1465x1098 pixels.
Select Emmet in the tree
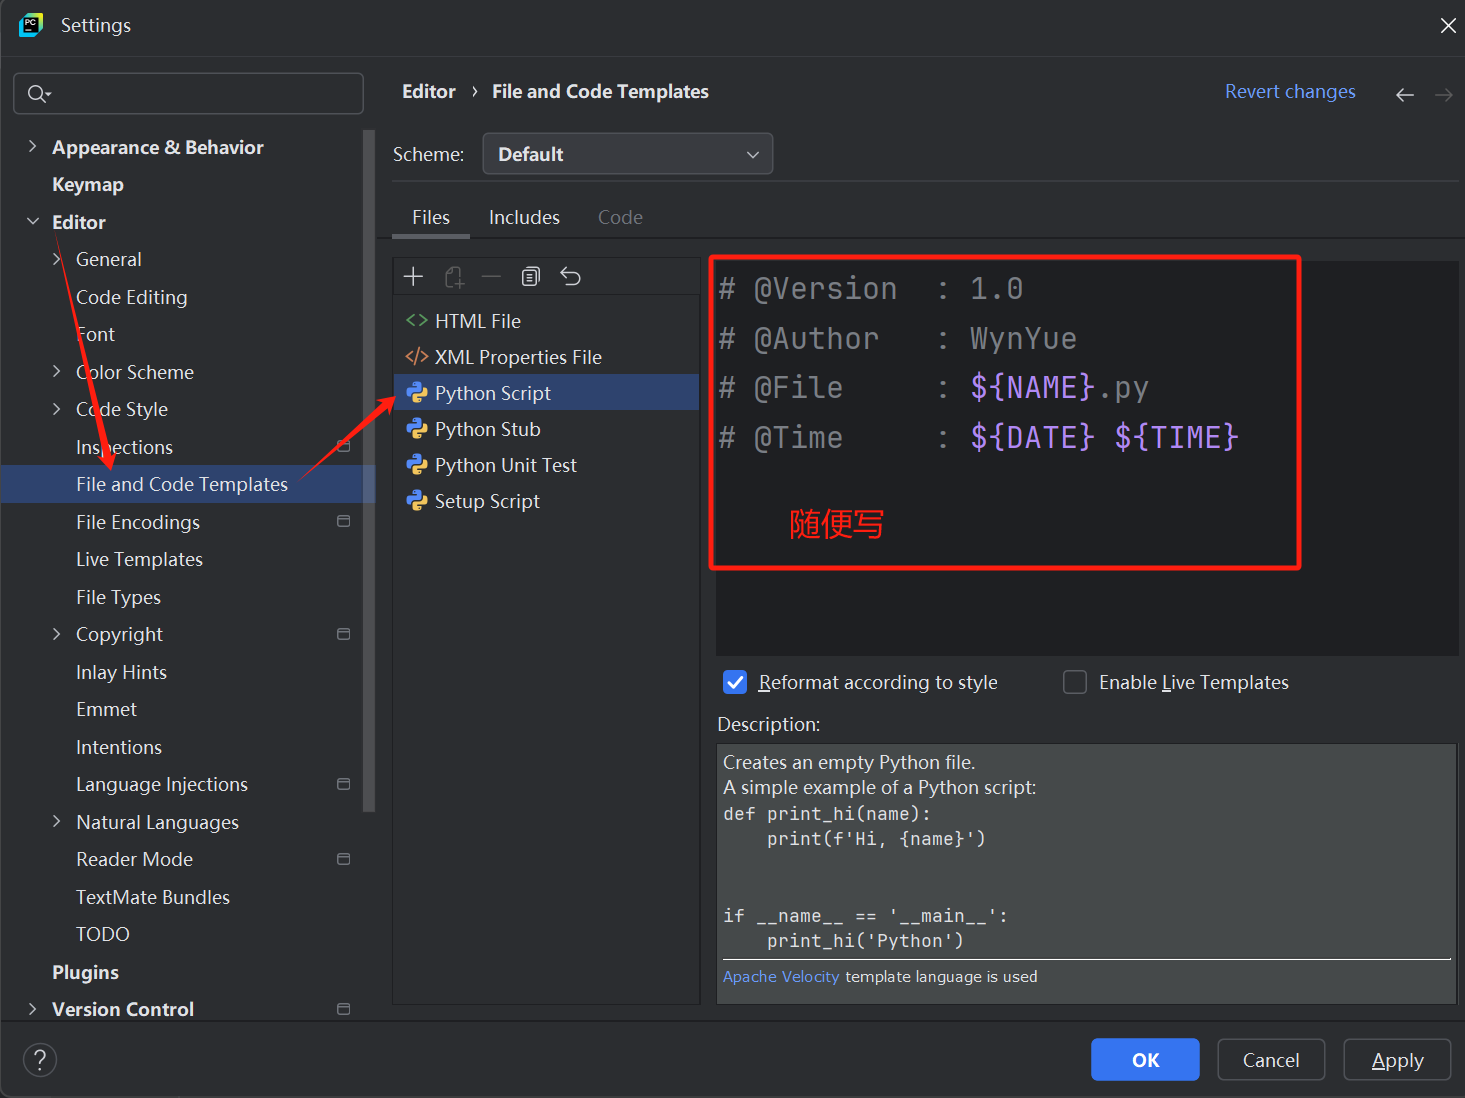[x=106, y=709]
